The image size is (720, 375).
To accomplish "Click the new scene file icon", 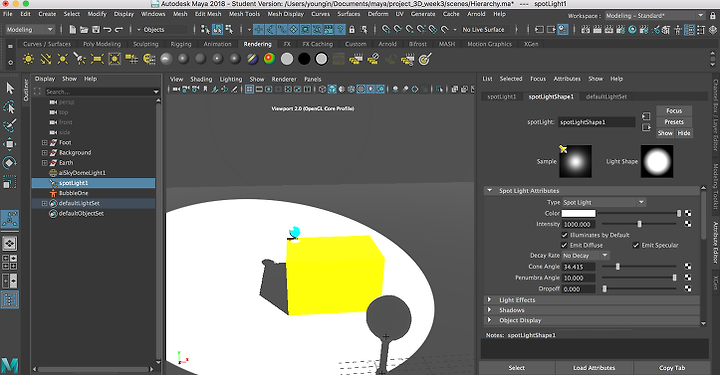I will coord(73,29).
